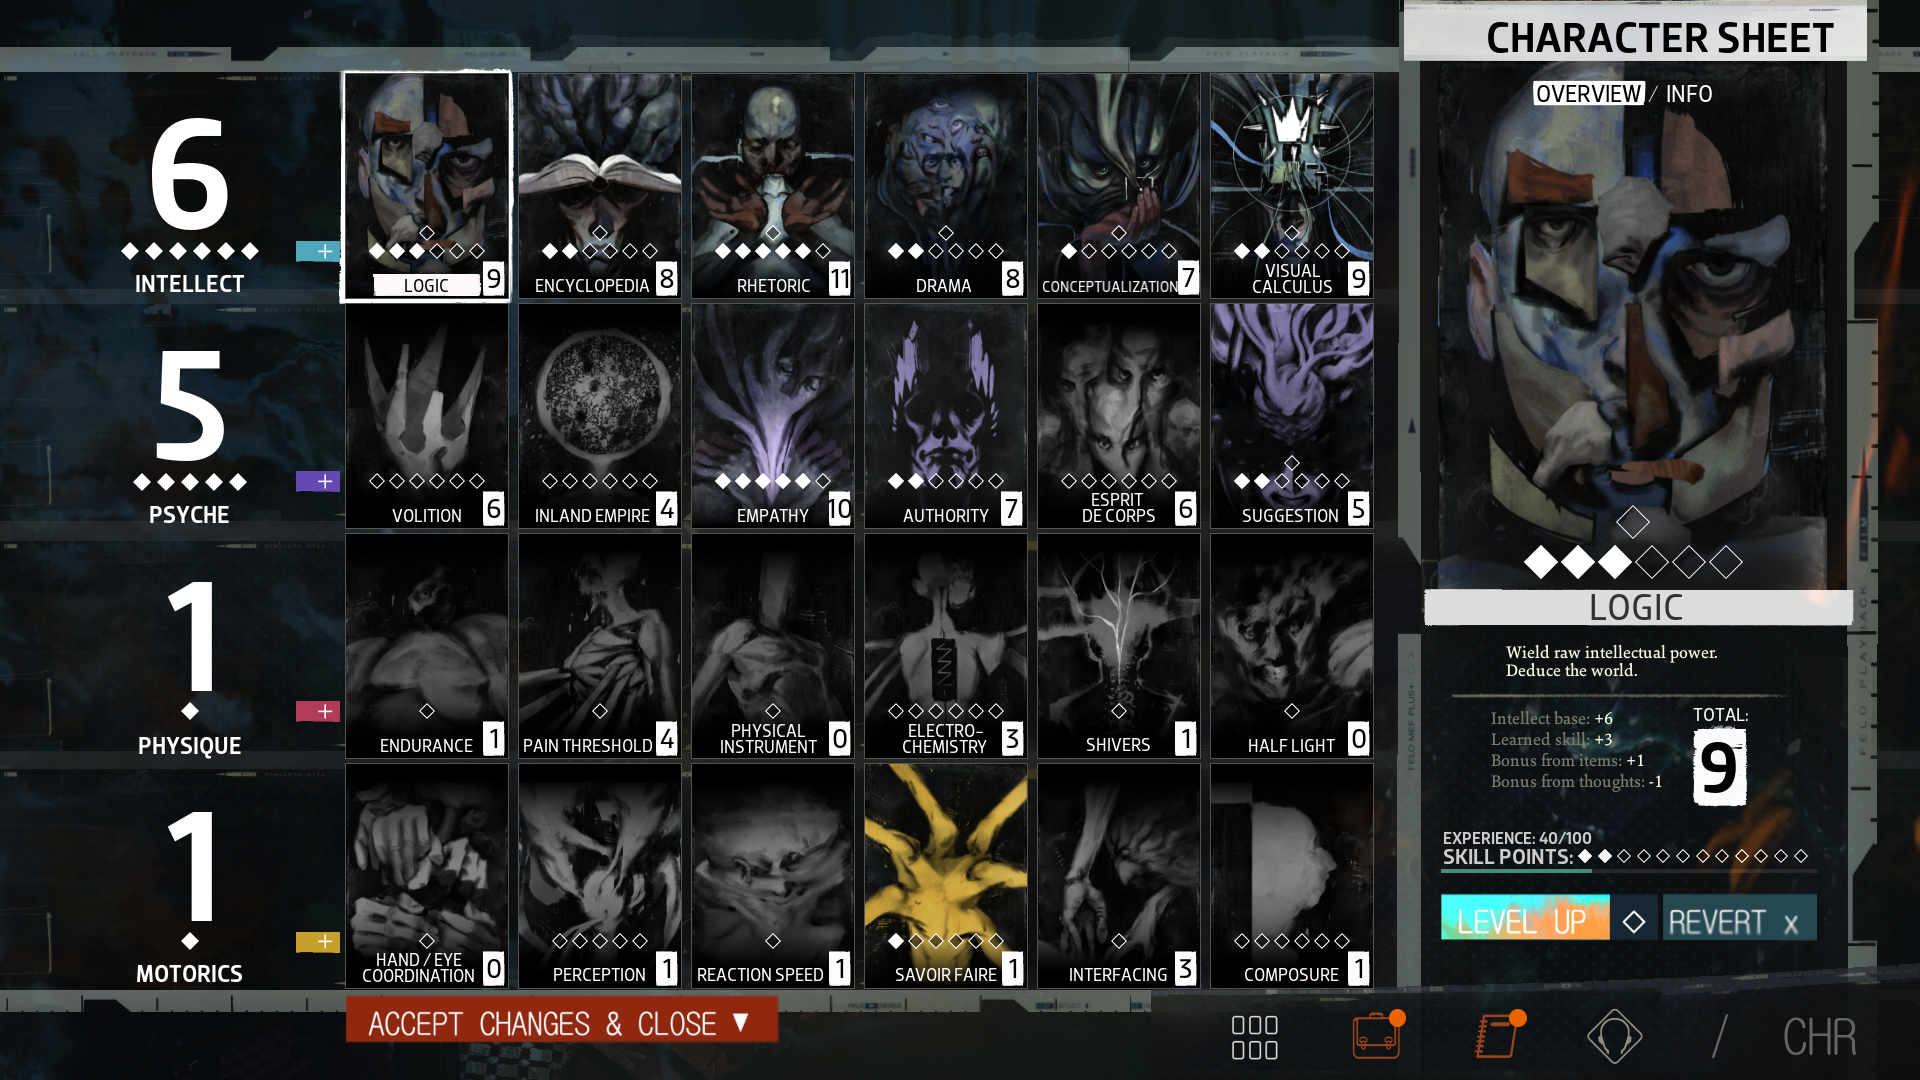Switch to the OVERVIEW tab
1920x1080 pixels.
click(x=1588, y=94)
